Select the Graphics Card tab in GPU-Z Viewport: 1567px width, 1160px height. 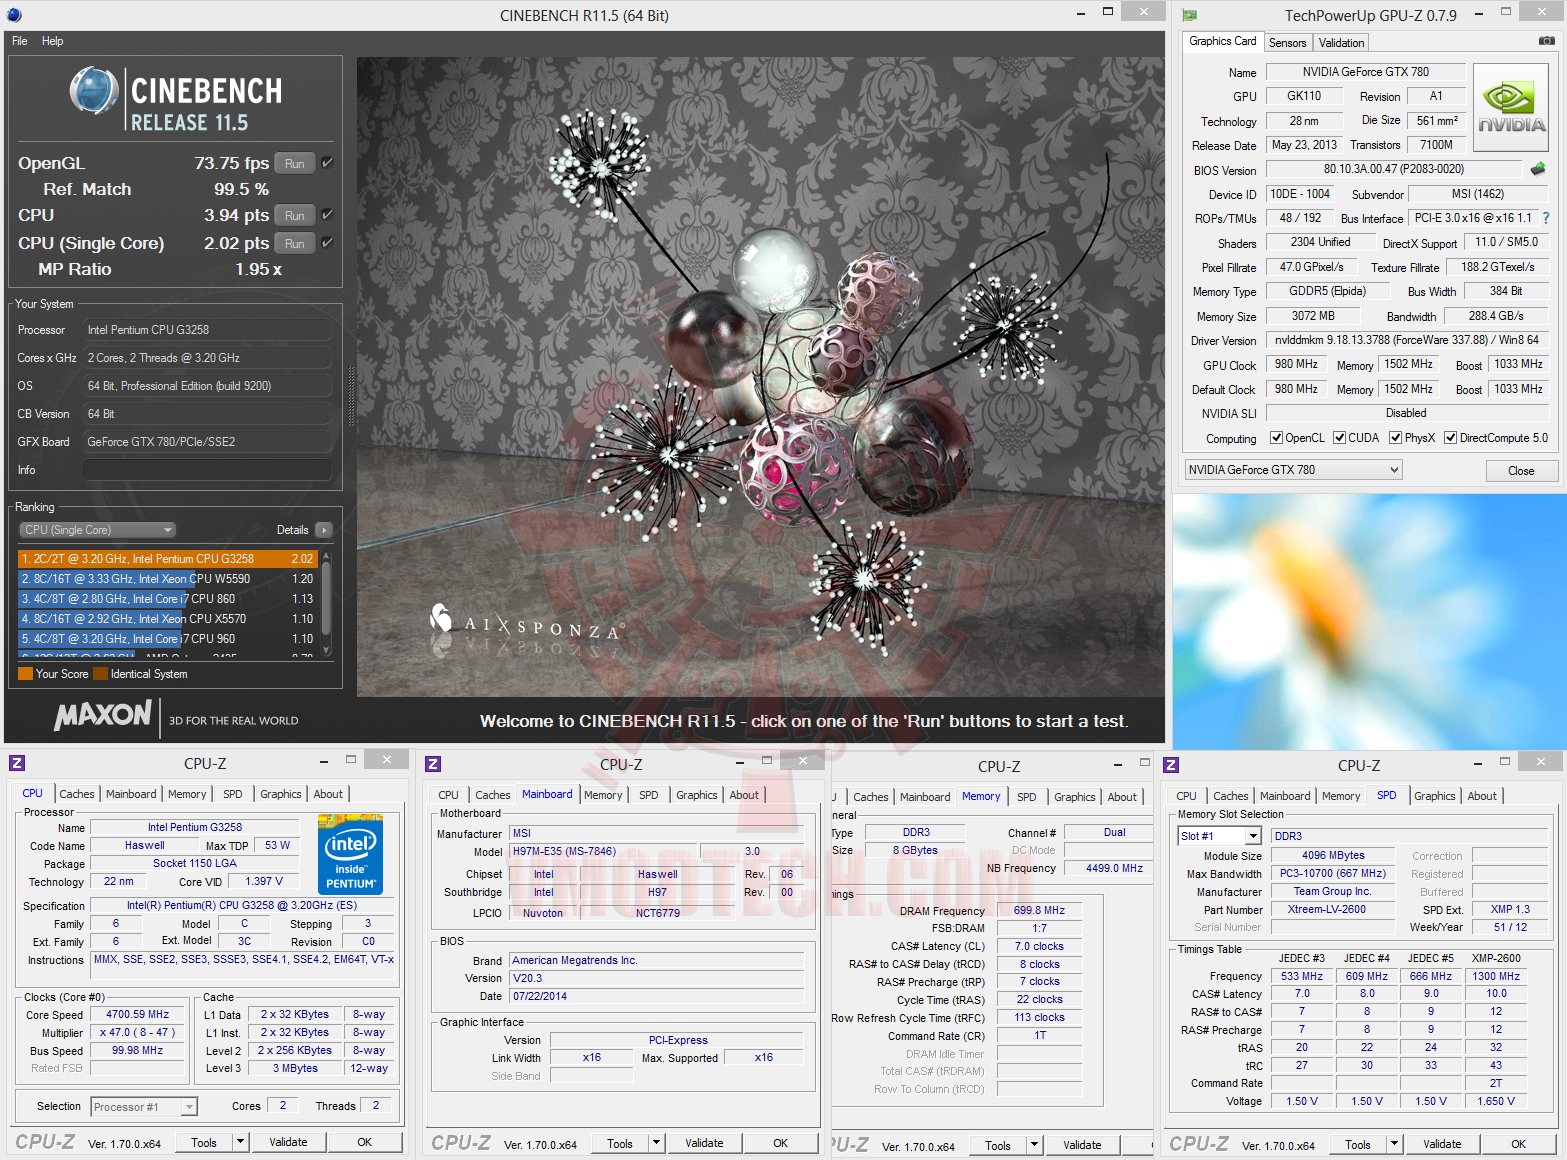tap(1223, 41)
